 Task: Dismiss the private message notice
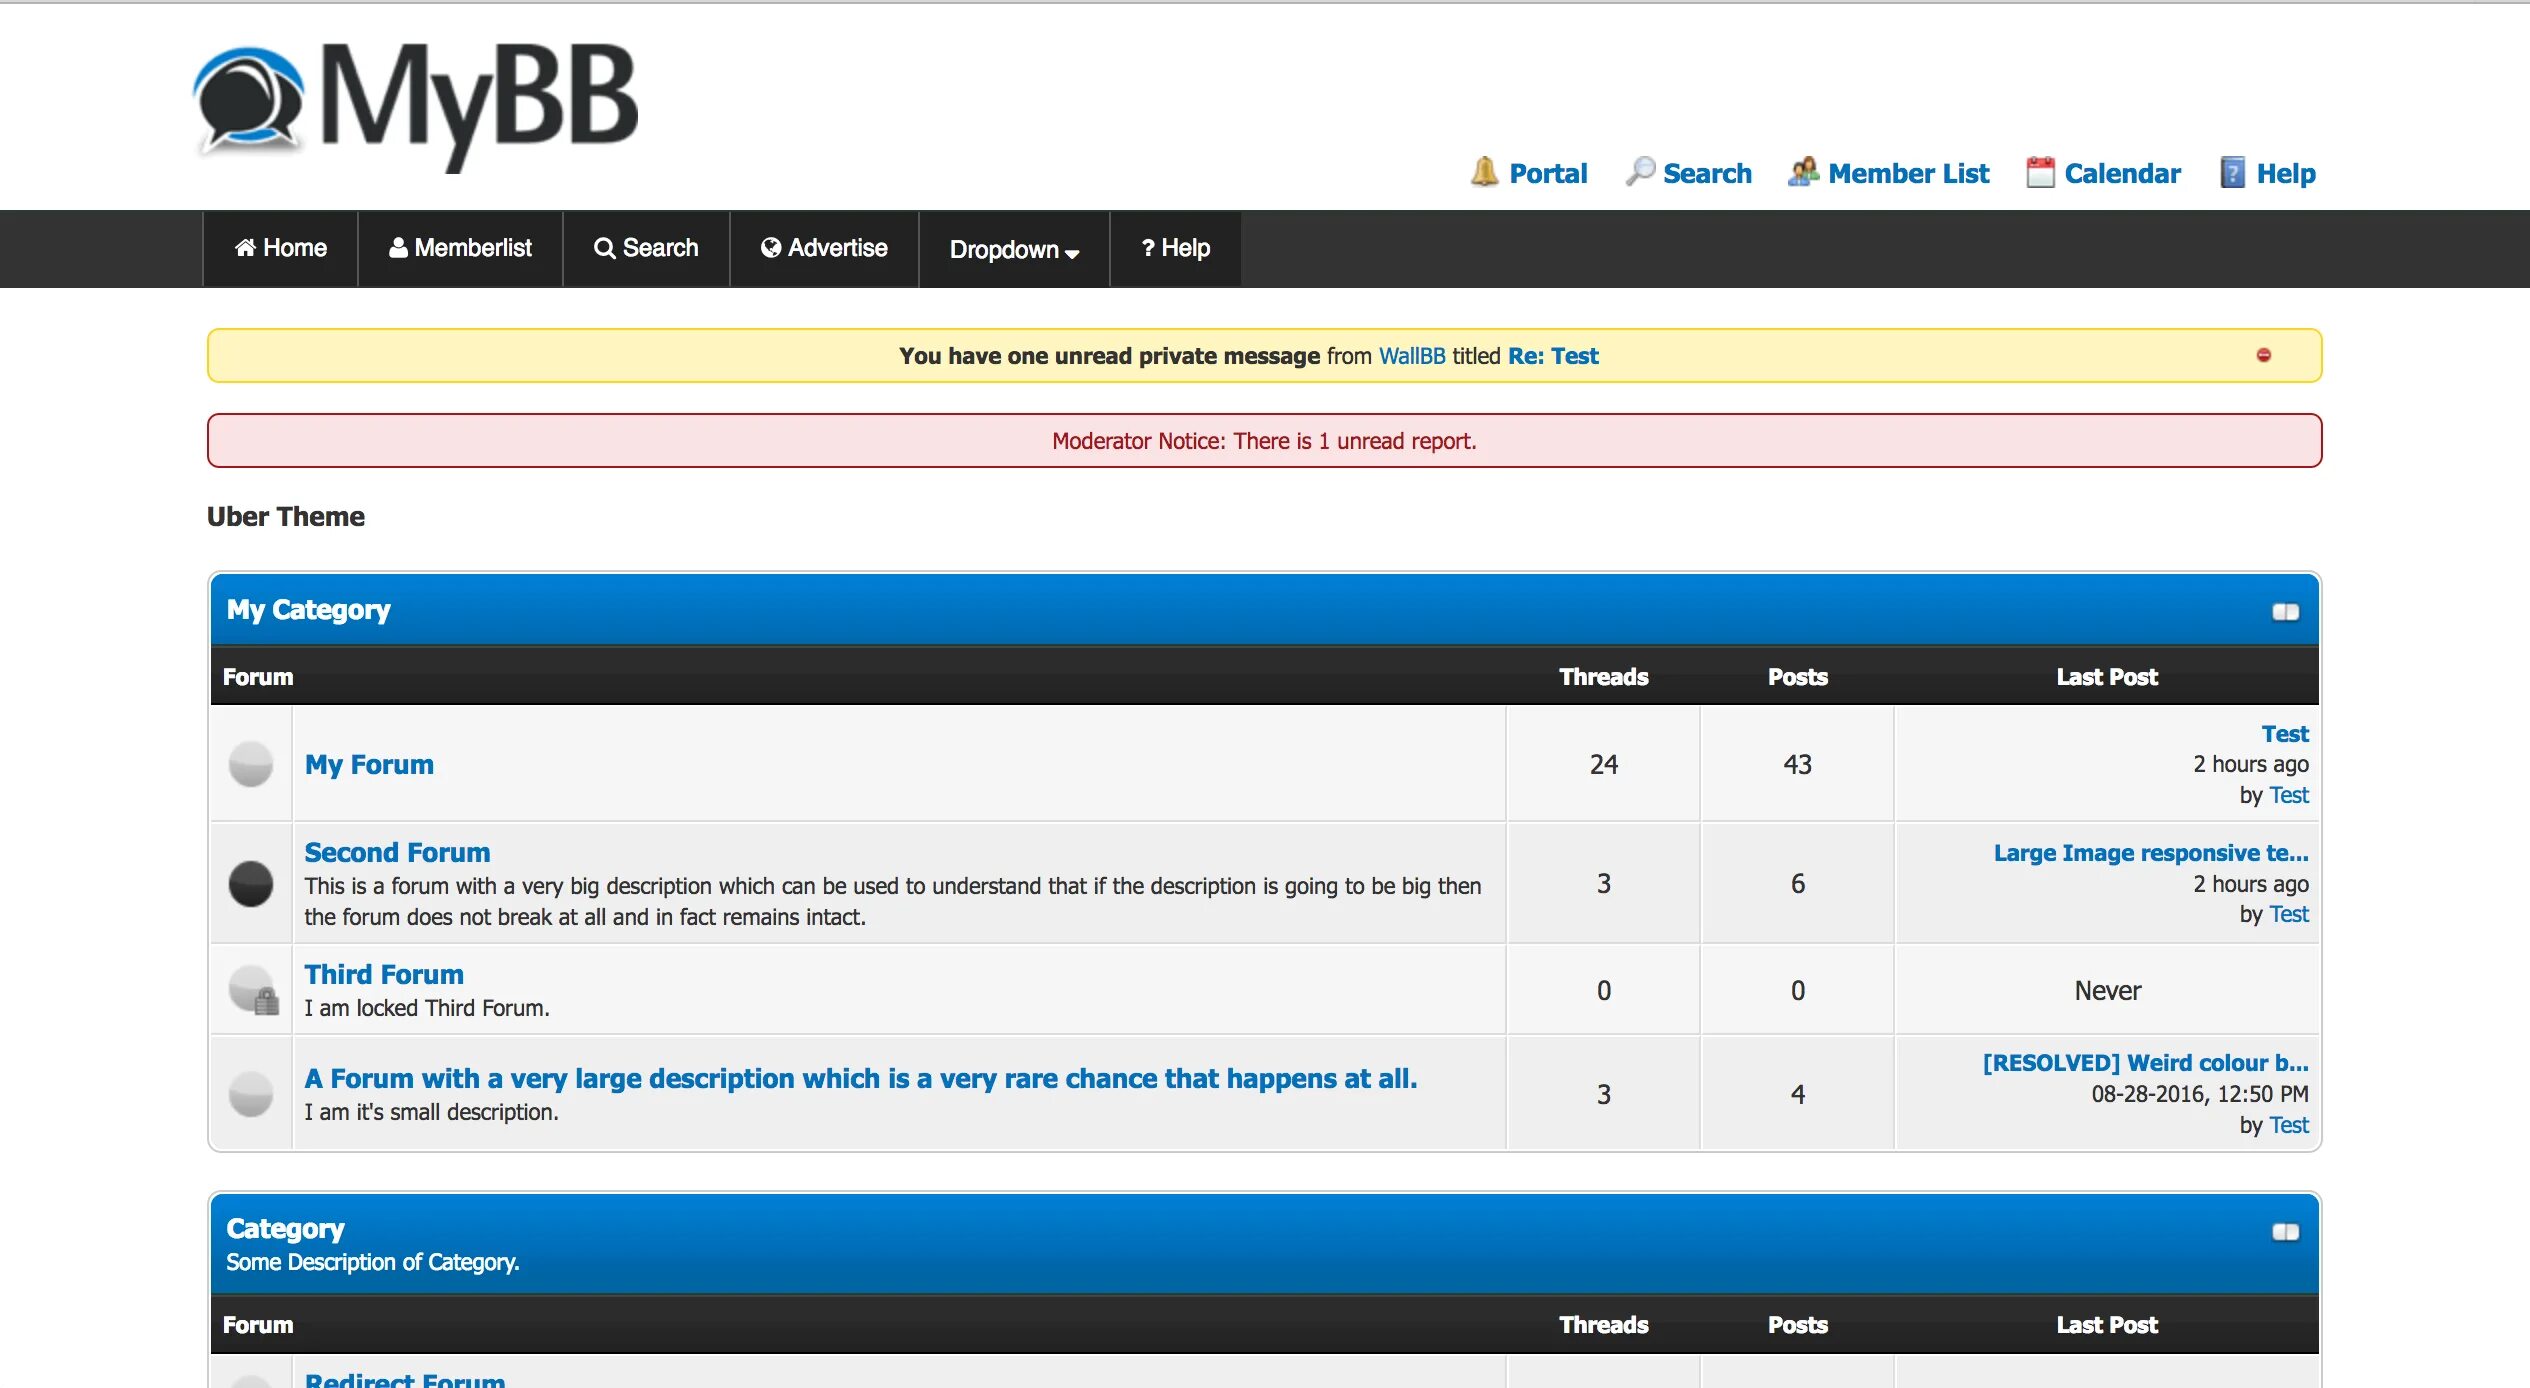(x=2263, y=355)
